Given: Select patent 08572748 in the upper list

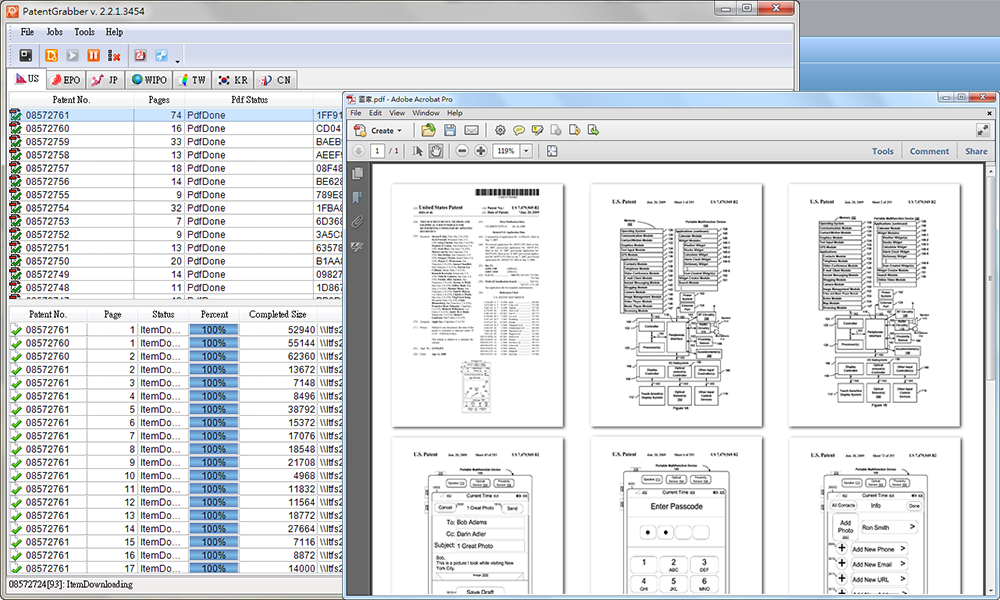Looking at the screenshot, I should [x=175, y=288].
